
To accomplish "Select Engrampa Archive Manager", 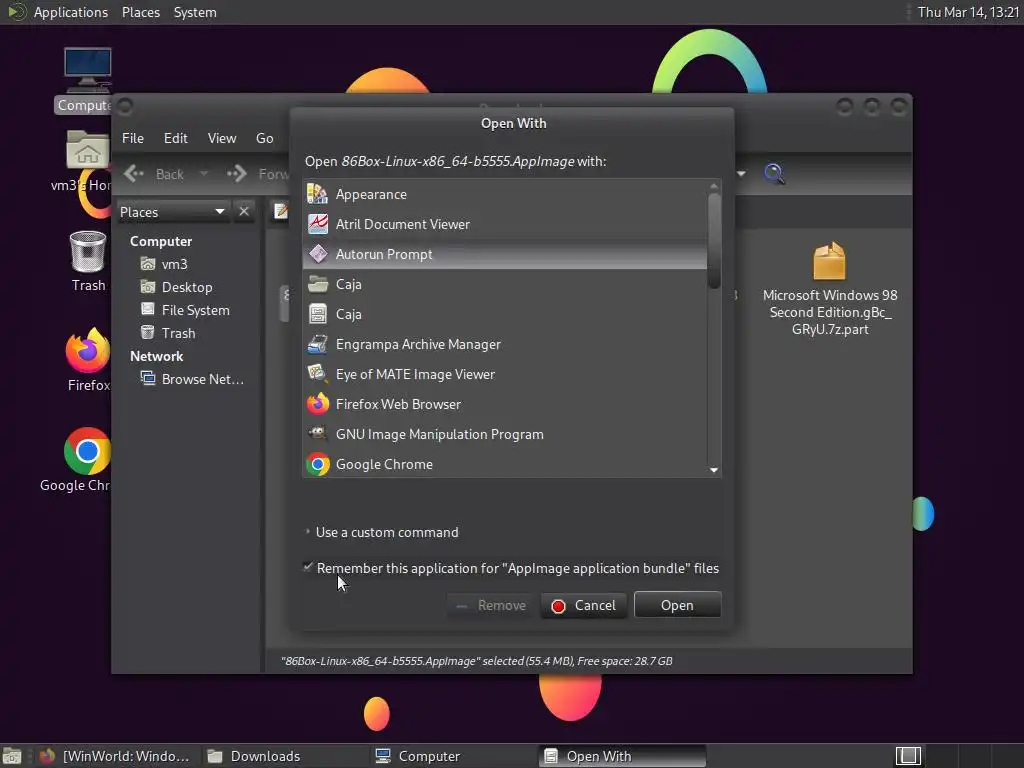I will click(505, 344).
